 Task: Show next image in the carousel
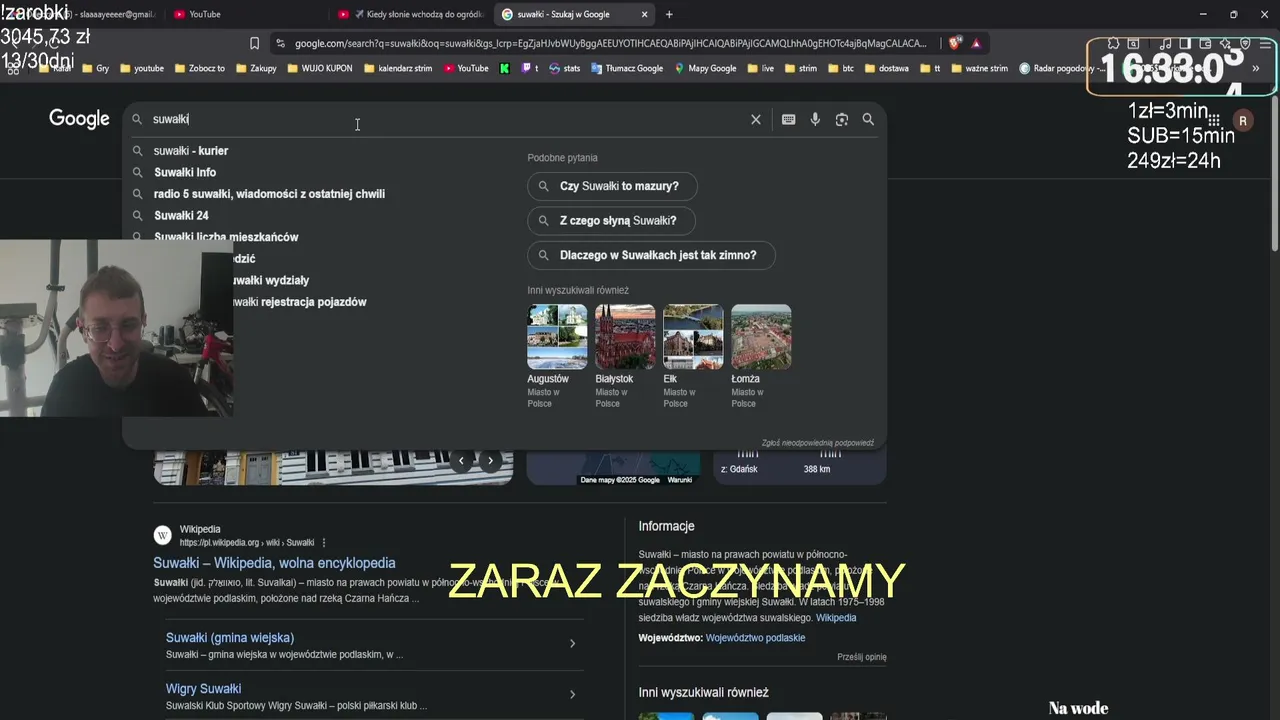[x=490, y=461]
